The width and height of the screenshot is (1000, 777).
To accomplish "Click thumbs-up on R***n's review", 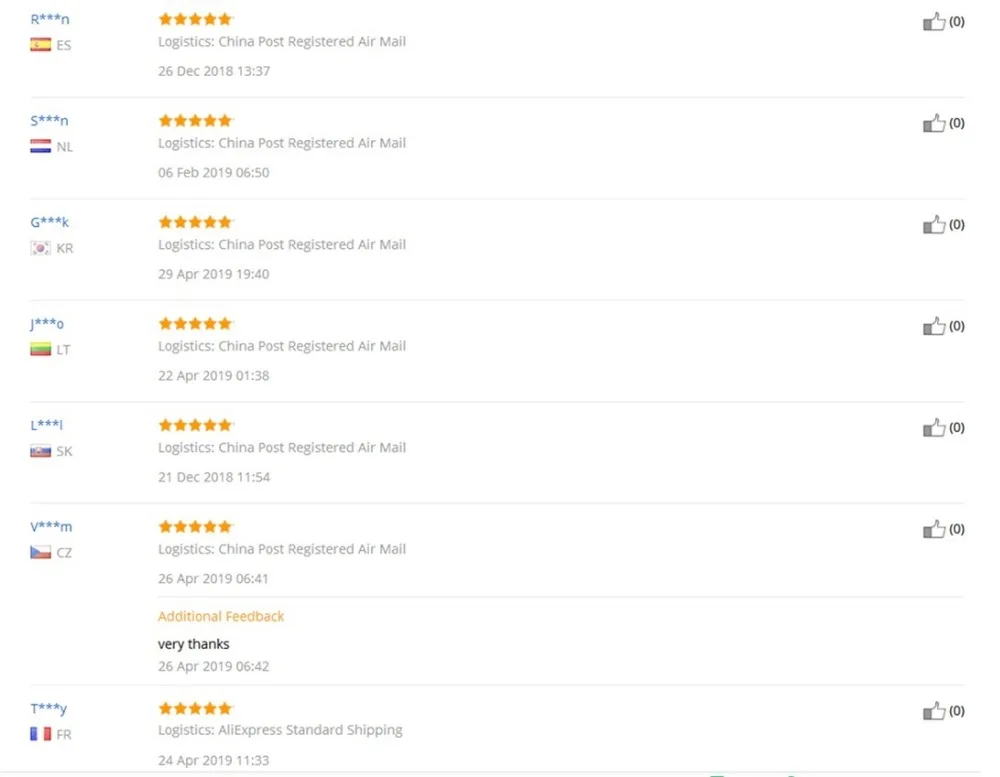I will pos(934,22).
